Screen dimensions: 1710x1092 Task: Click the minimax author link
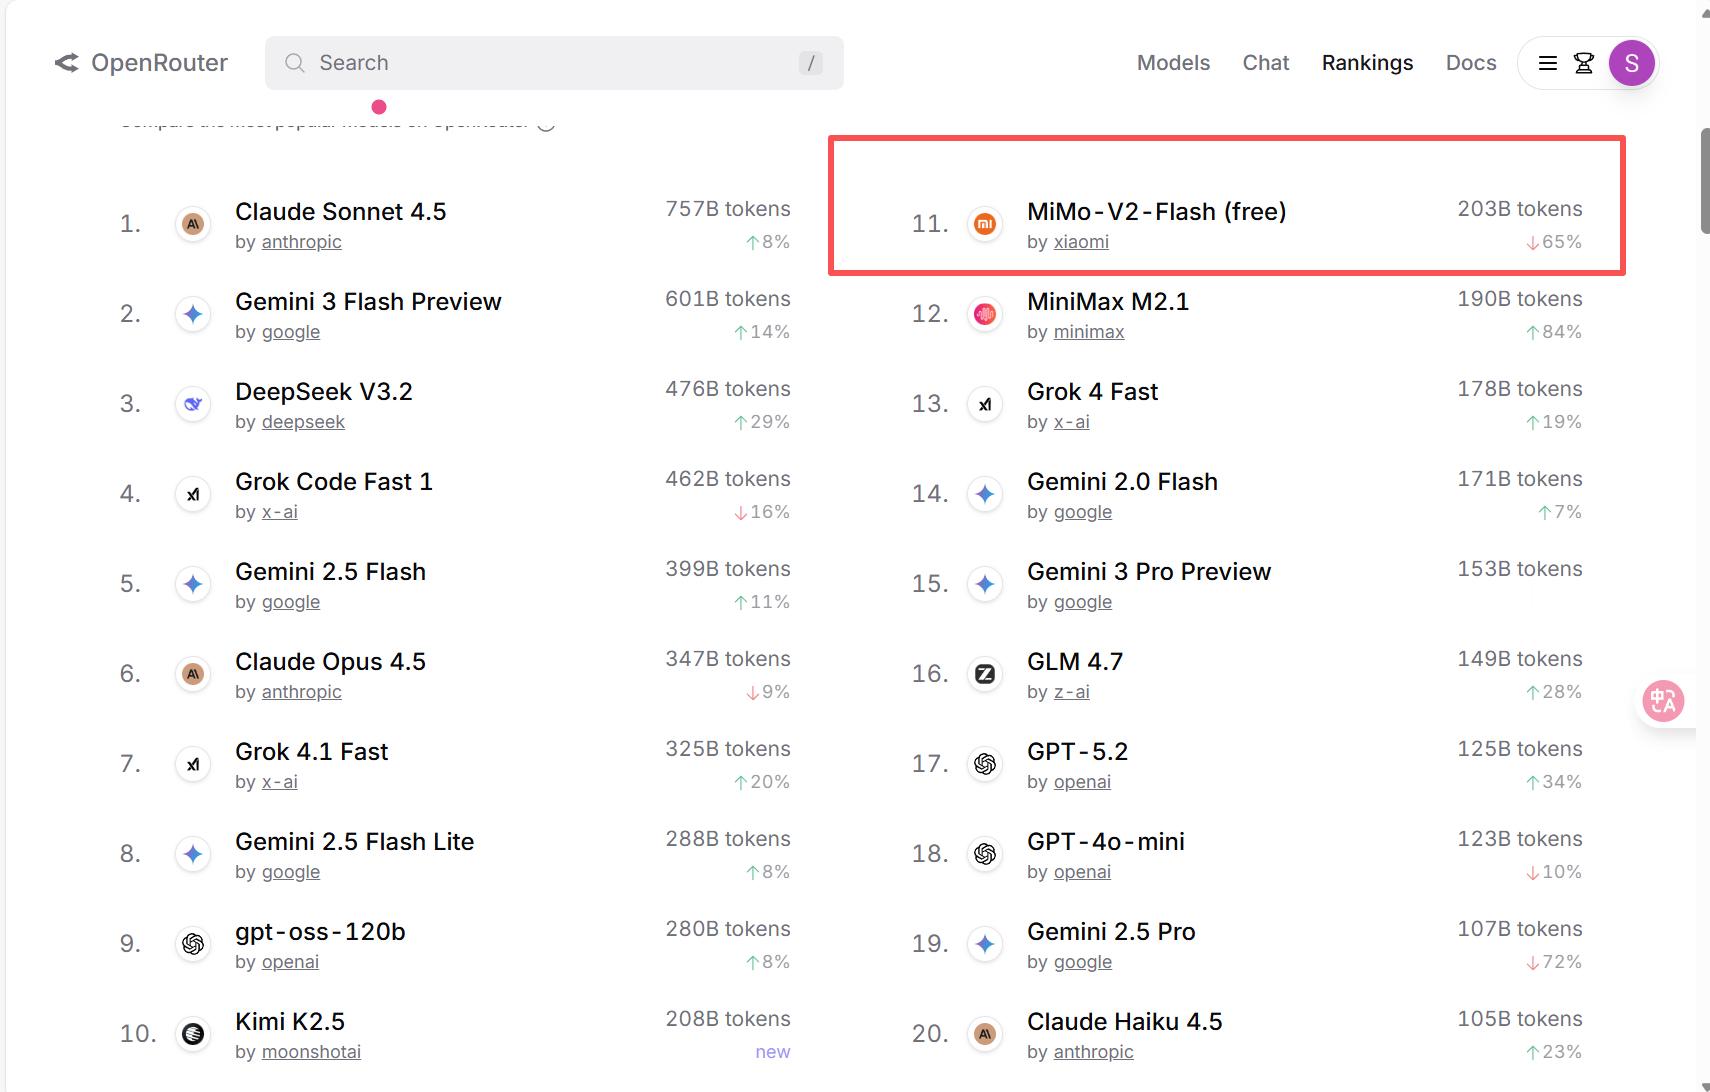(x=1089, y=332)
